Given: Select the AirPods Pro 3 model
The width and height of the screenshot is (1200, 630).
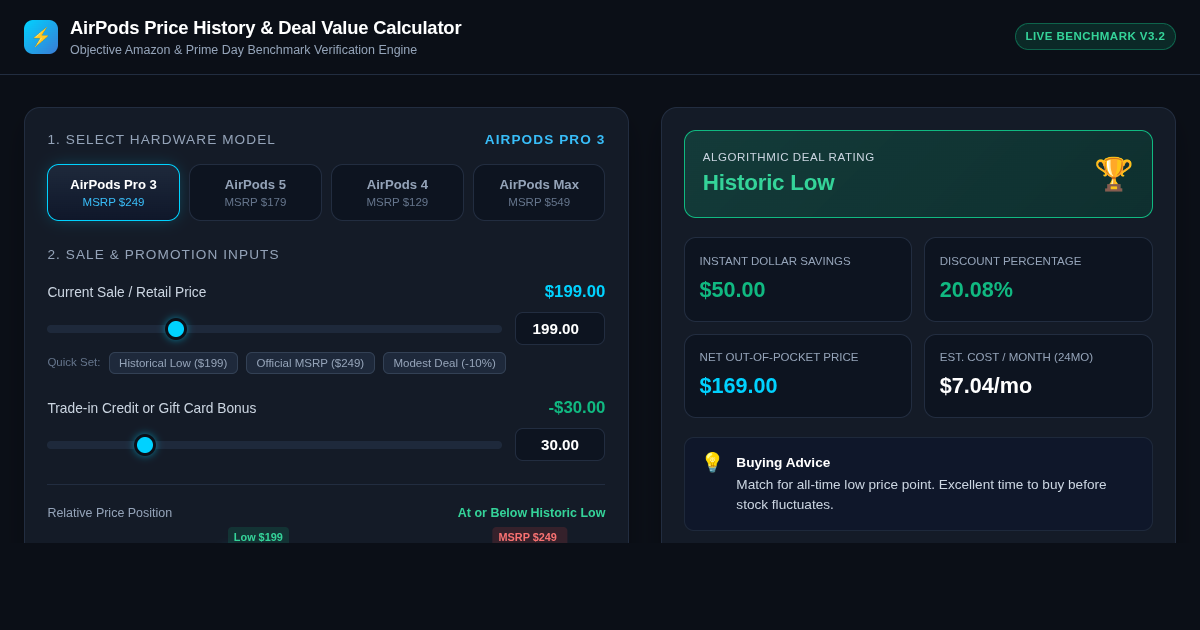Looking at the screenshot, I should (x=113, y=193).
